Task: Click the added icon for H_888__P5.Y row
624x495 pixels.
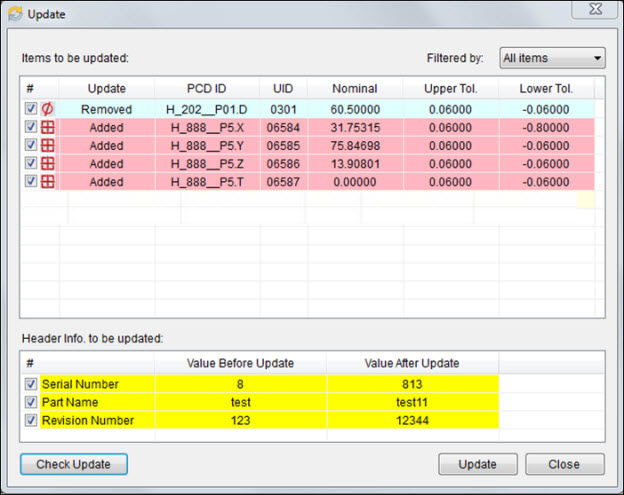Action: [46, 145]
